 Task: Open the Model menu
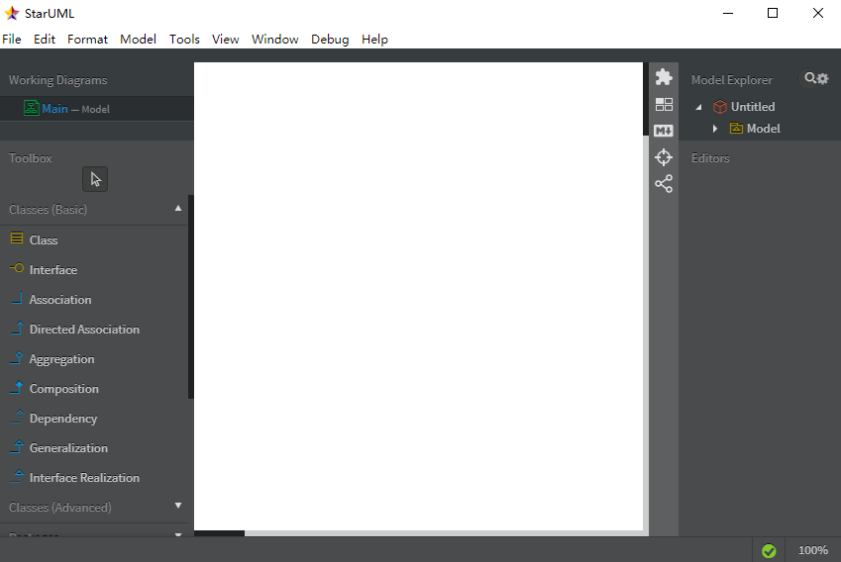pos(138,39)
